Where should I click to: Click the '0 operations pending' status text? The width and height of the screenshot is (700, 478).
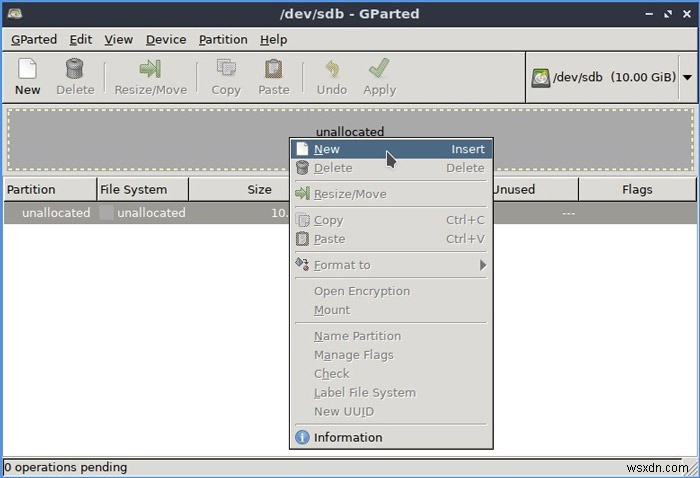coord(66,467)
